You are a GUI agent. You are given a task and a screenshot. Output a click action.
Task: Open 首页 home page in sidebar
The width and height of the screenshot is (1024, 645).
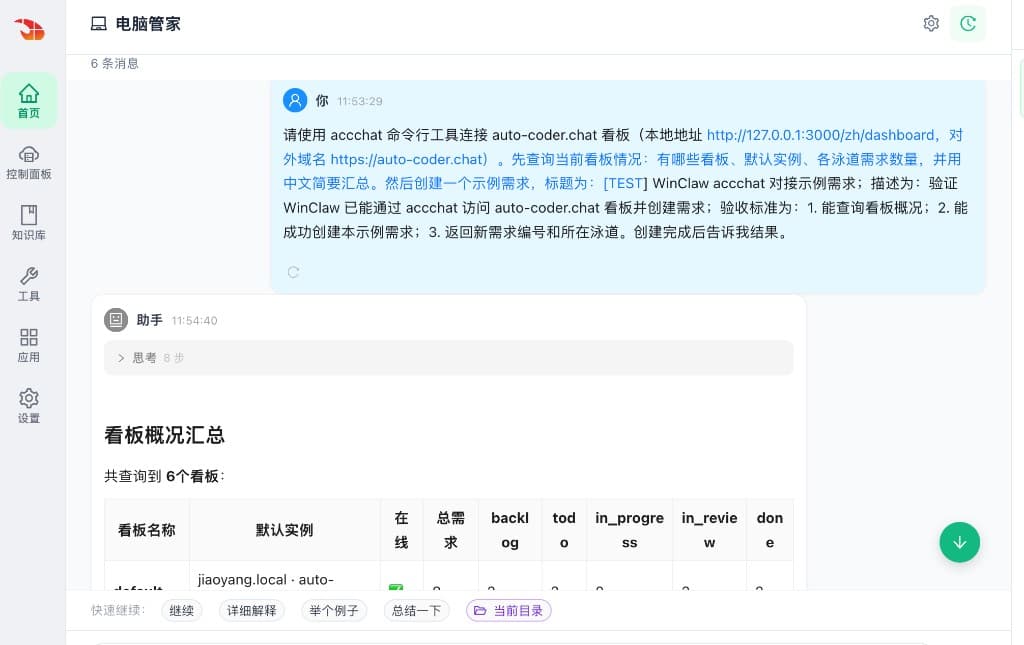29,100
